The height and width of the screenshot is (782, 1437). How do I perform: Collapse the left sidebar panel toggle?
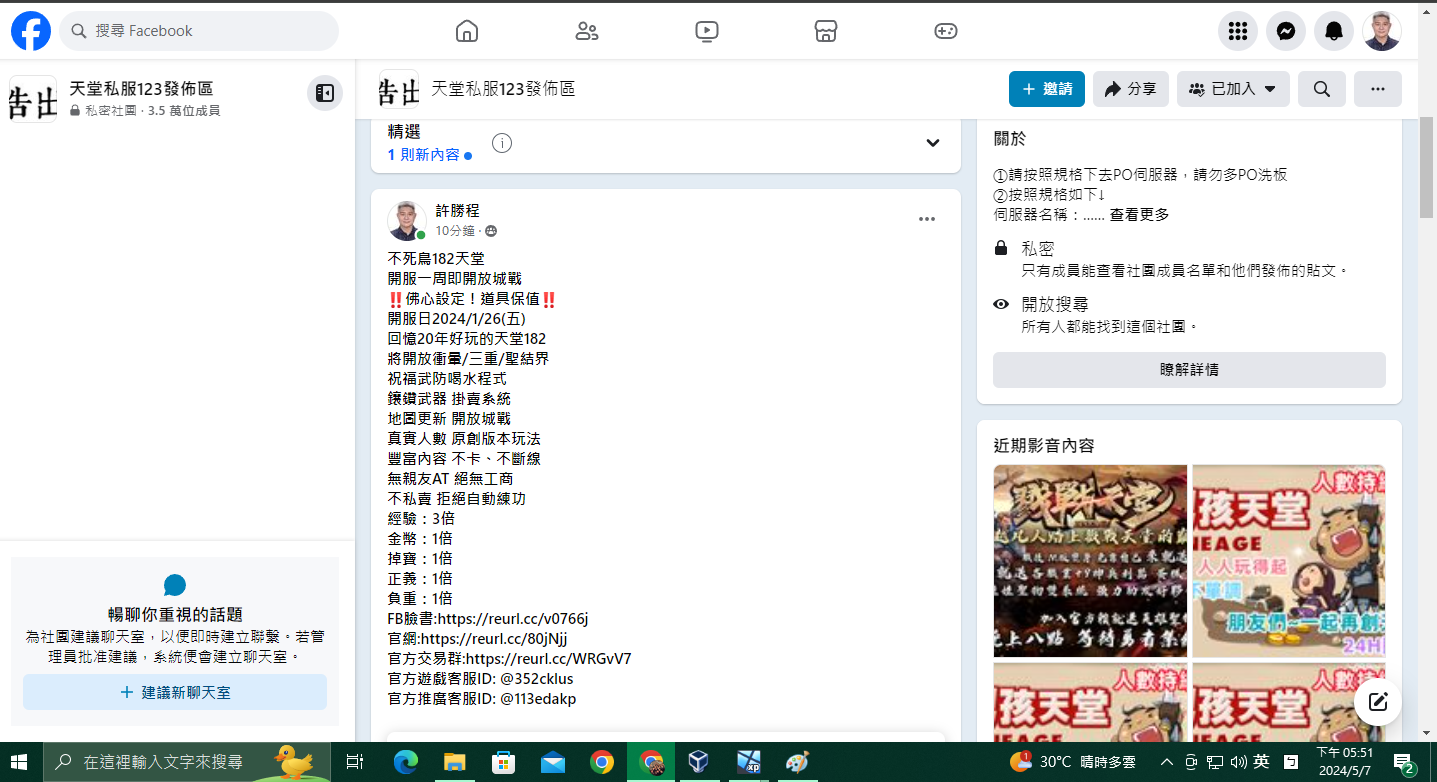tap(325, 93)
